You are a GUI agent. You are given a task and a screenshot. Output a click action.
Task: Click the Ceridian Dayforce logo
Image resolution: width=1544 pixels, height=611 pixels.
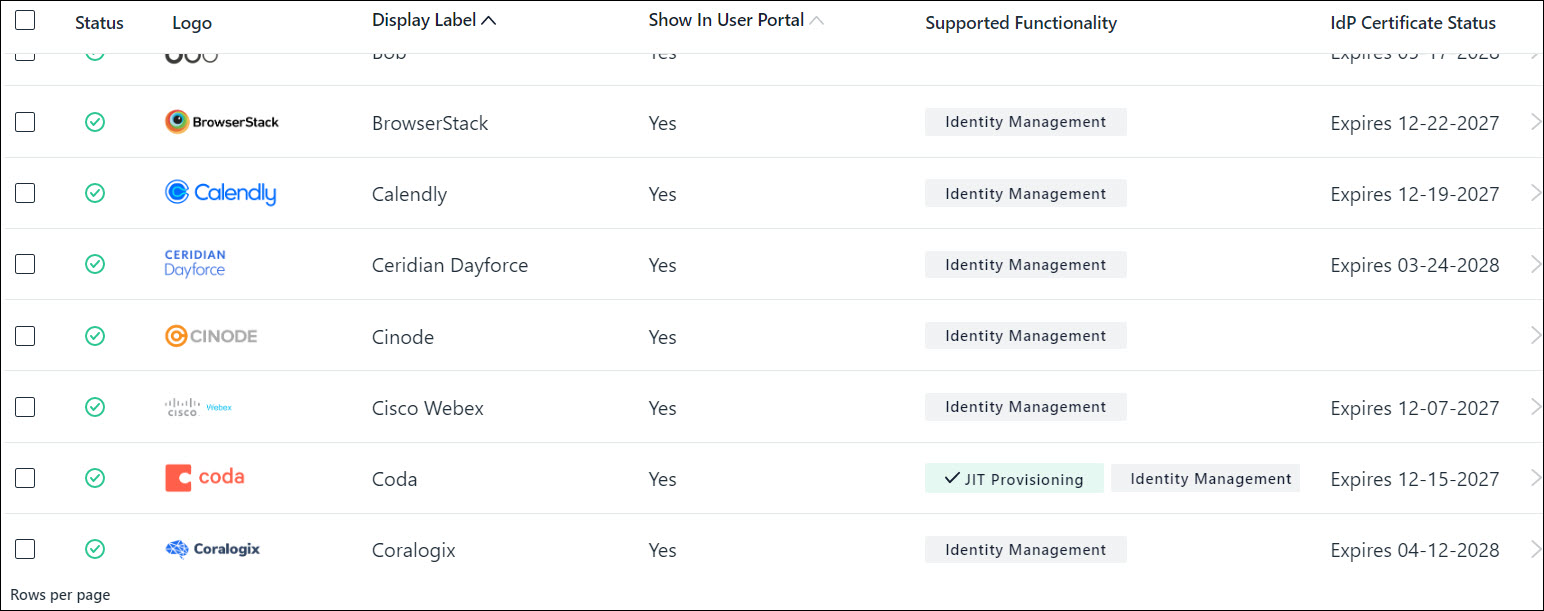[x=195, y=264]
